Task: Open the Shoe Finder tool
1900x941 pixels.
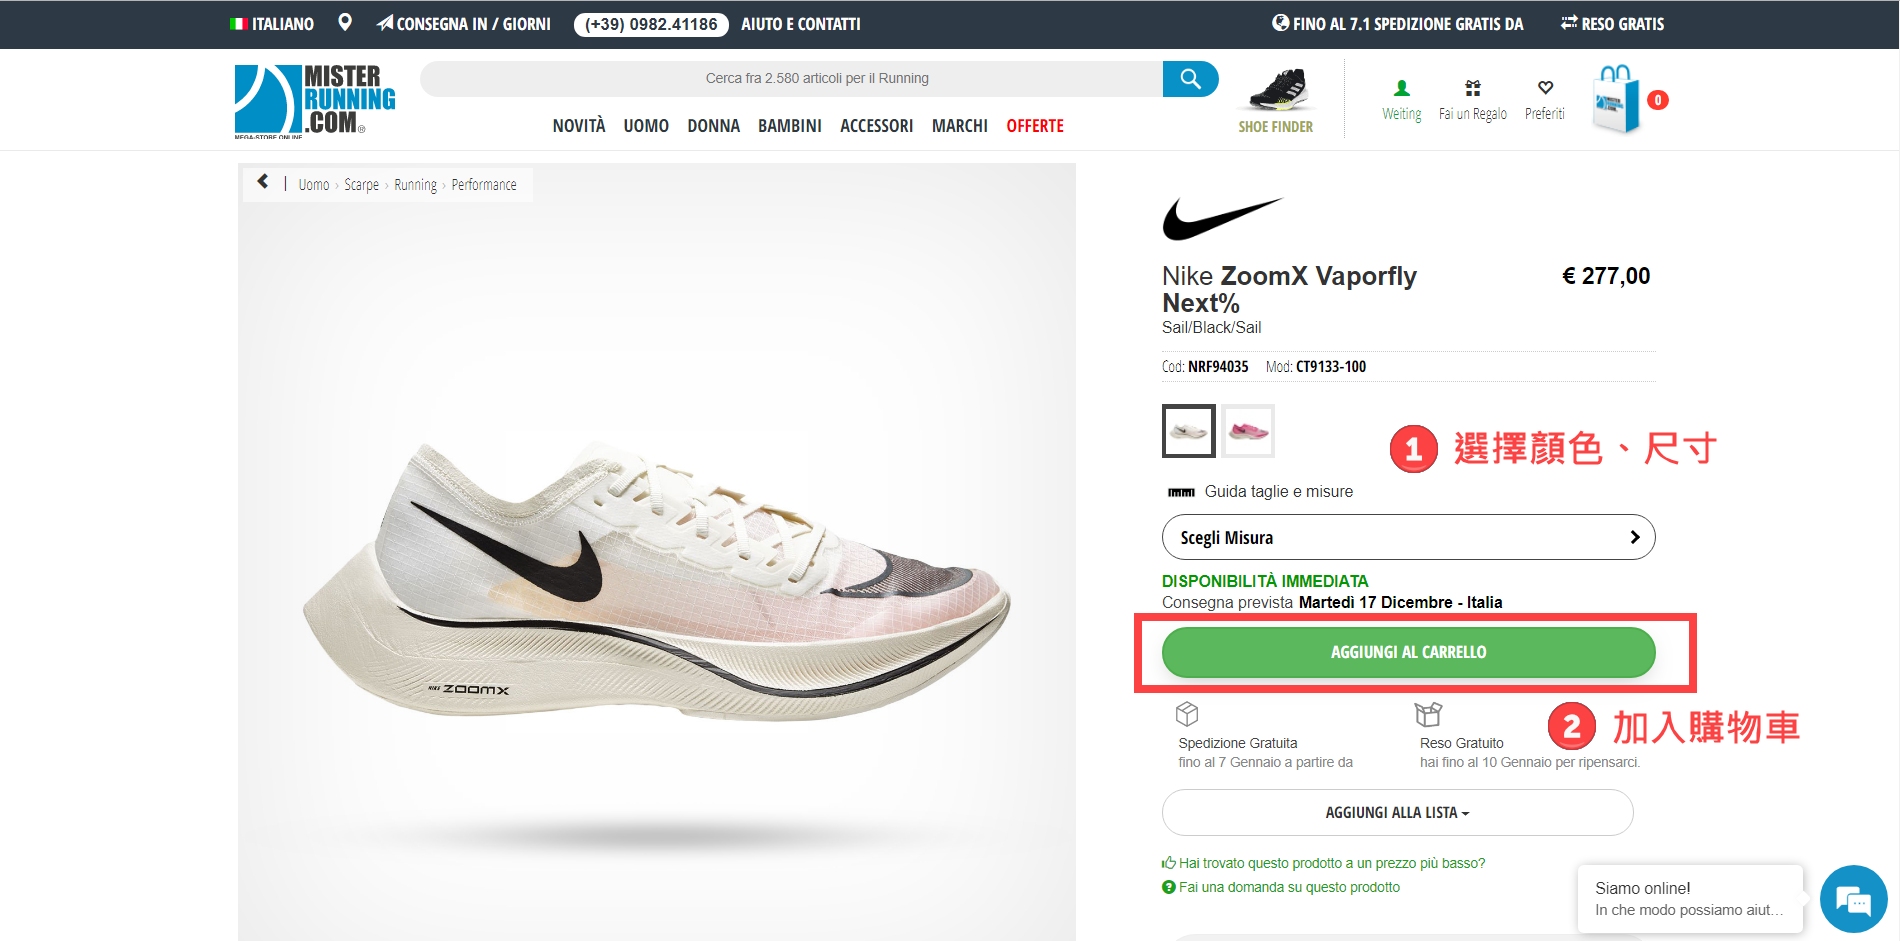Action: (1276, 101)
